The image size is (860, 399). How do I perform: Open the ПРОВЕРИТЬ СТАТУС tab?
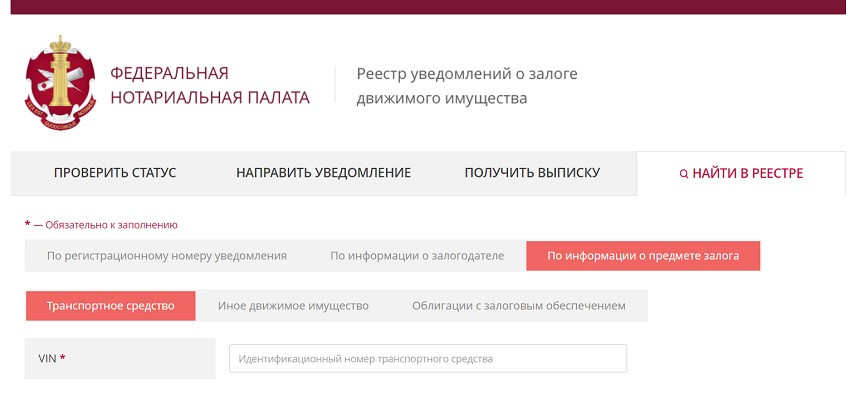(115, 173)
